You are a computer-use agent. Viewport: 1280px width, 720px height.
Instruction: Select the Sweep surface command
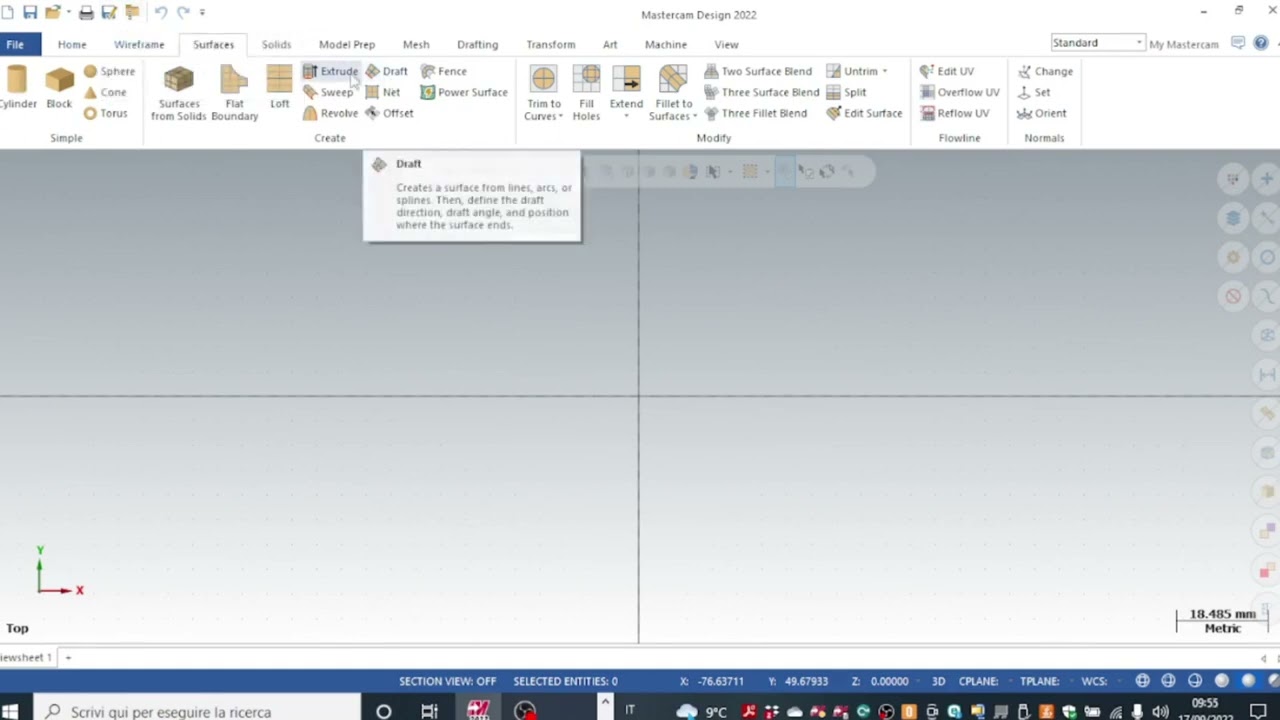tap(328, 92)
